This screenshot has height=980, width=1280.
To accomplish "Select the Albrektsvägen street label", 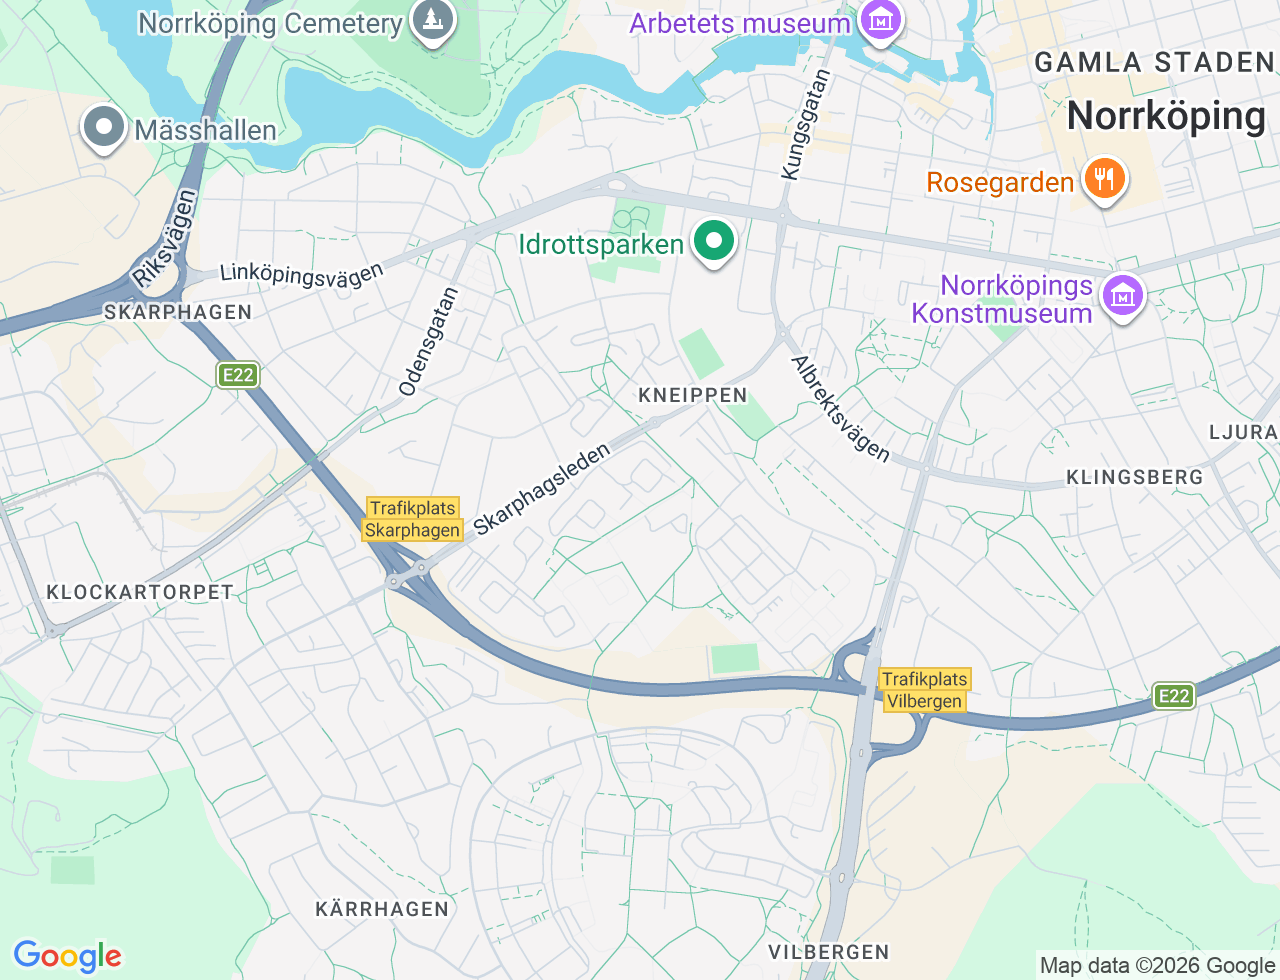I will 840,409.
